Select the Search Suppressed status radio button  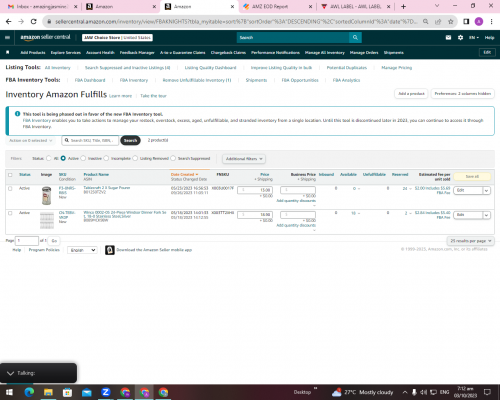[x=173, y=158]
